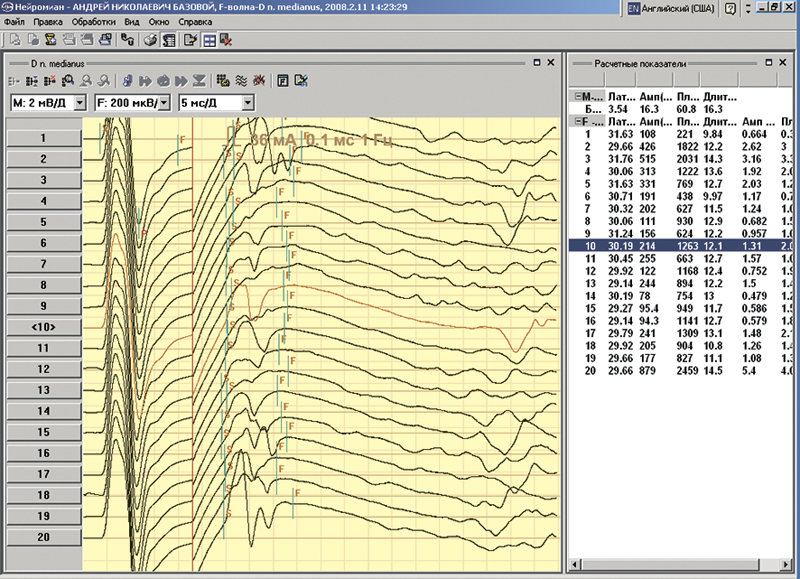Image resolution: width=800 pixels, height=579 pixels.
Task: Click the blue folder card-file icon
Action: (x=105, y=40)
